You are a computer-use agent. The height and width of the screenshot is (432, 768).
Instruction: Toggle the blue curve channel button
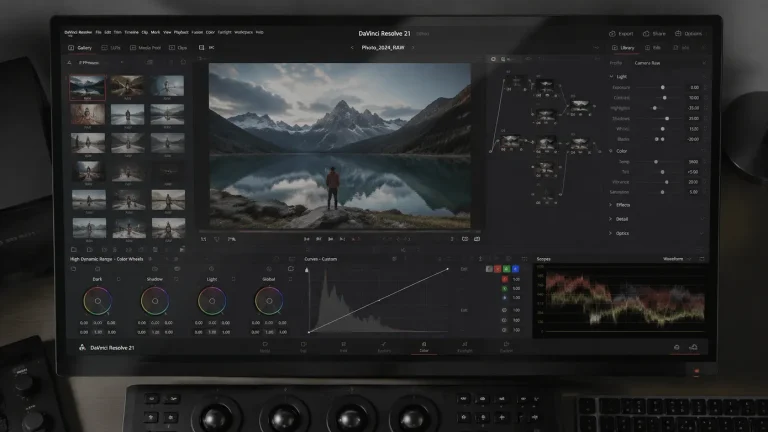point(515,269)
